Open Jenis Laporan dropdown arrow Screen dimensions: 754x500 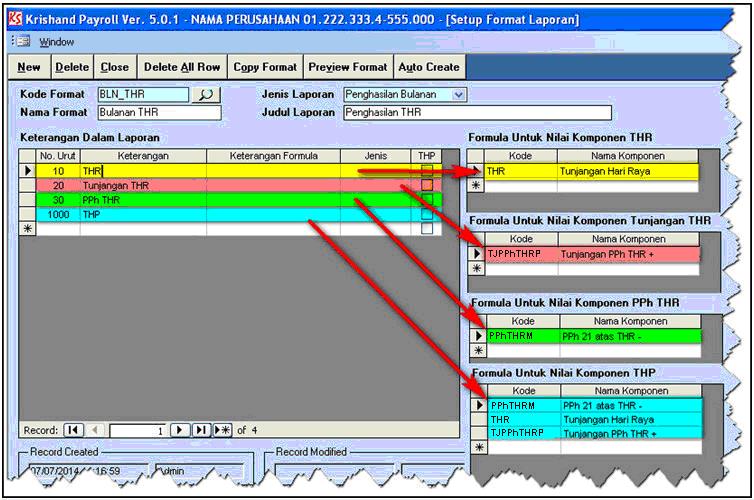click(459, 95)
